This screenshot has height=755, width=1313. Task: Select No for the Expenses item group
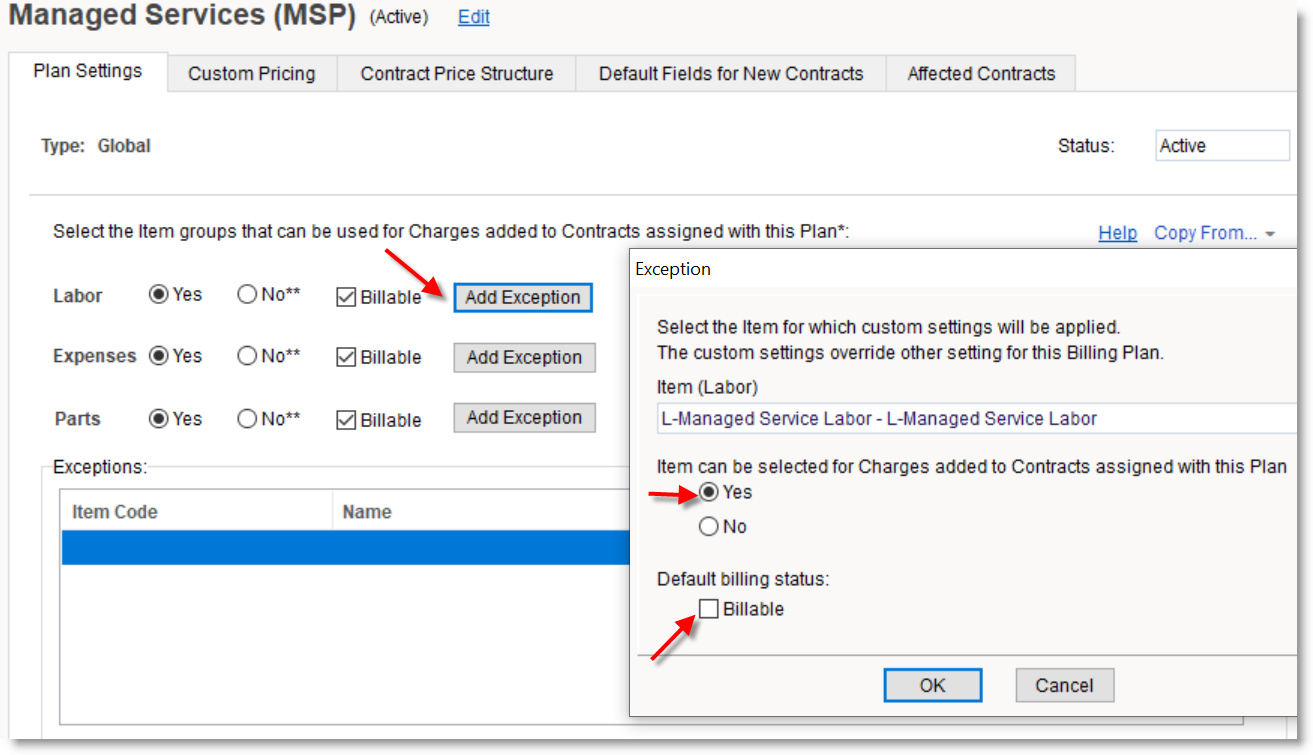click(248, 357)
